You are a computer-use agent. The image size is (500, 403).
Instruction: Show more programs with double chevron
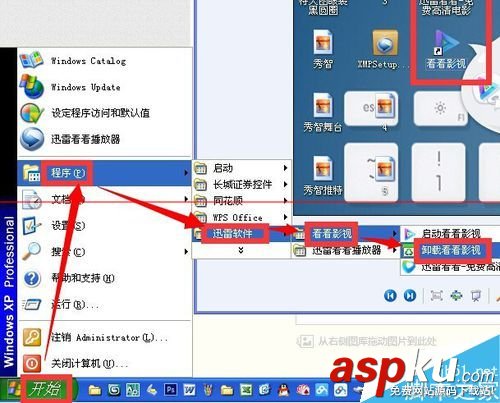[x=241, y=250]
